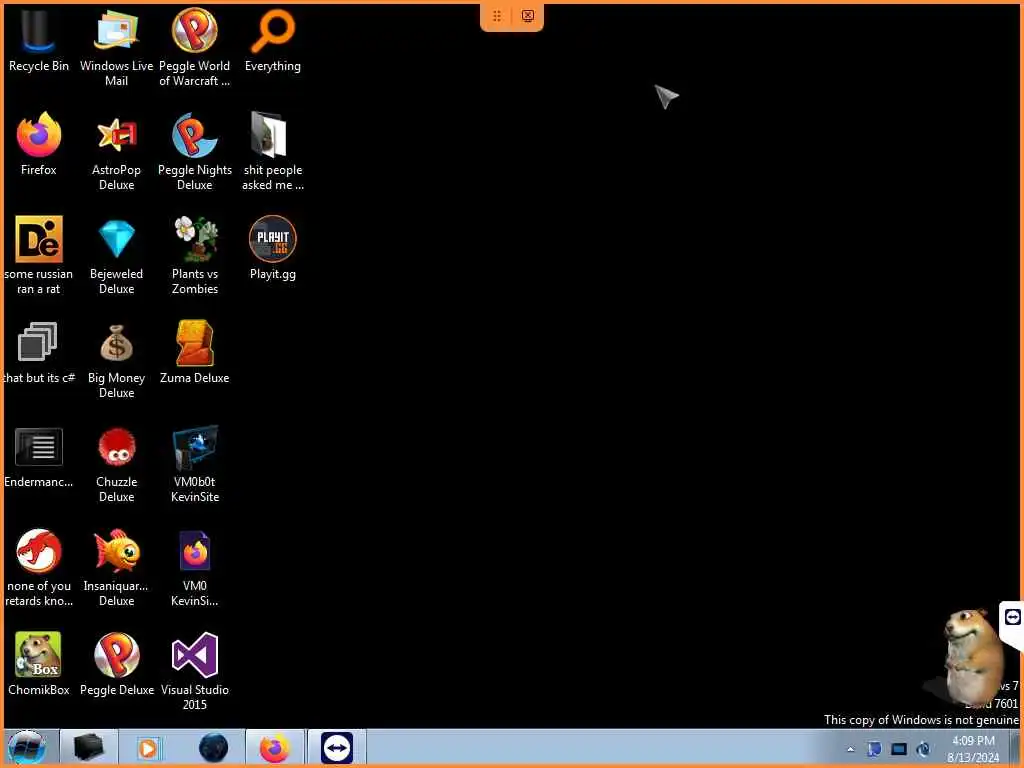This screenshot has height=768, width=1024.
Task: Select the 'none of you' red shark icon
Action: click(39, 568)
